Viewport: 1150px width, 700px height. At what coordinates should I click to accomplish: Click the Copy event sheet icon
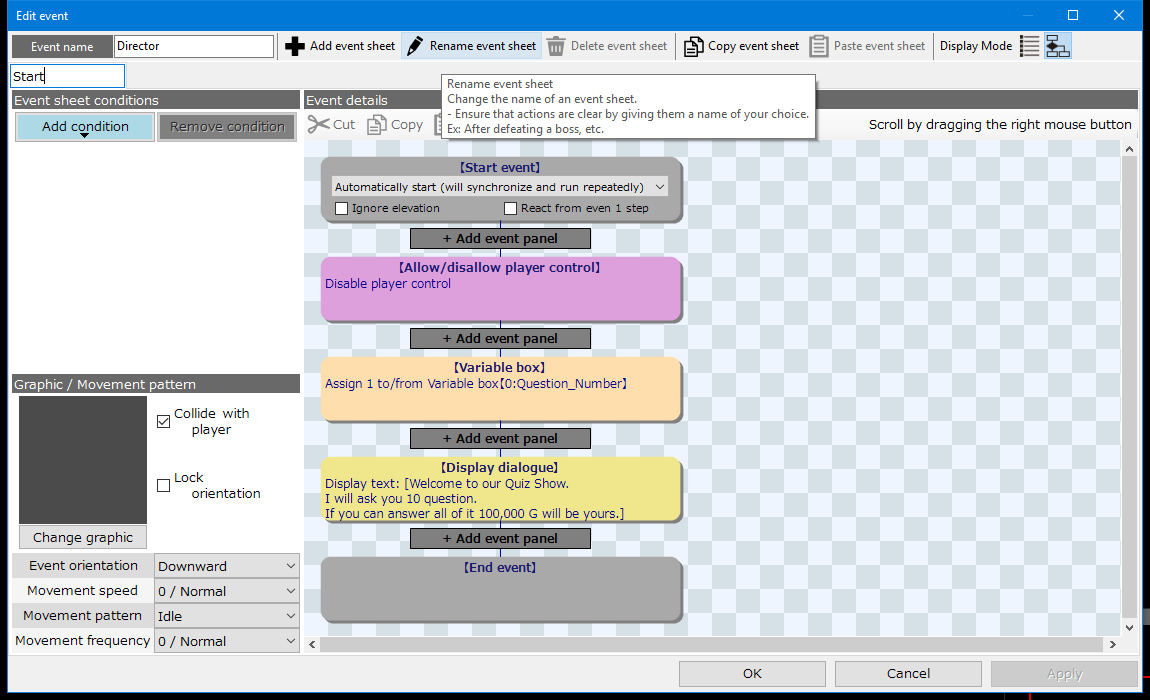693,46
